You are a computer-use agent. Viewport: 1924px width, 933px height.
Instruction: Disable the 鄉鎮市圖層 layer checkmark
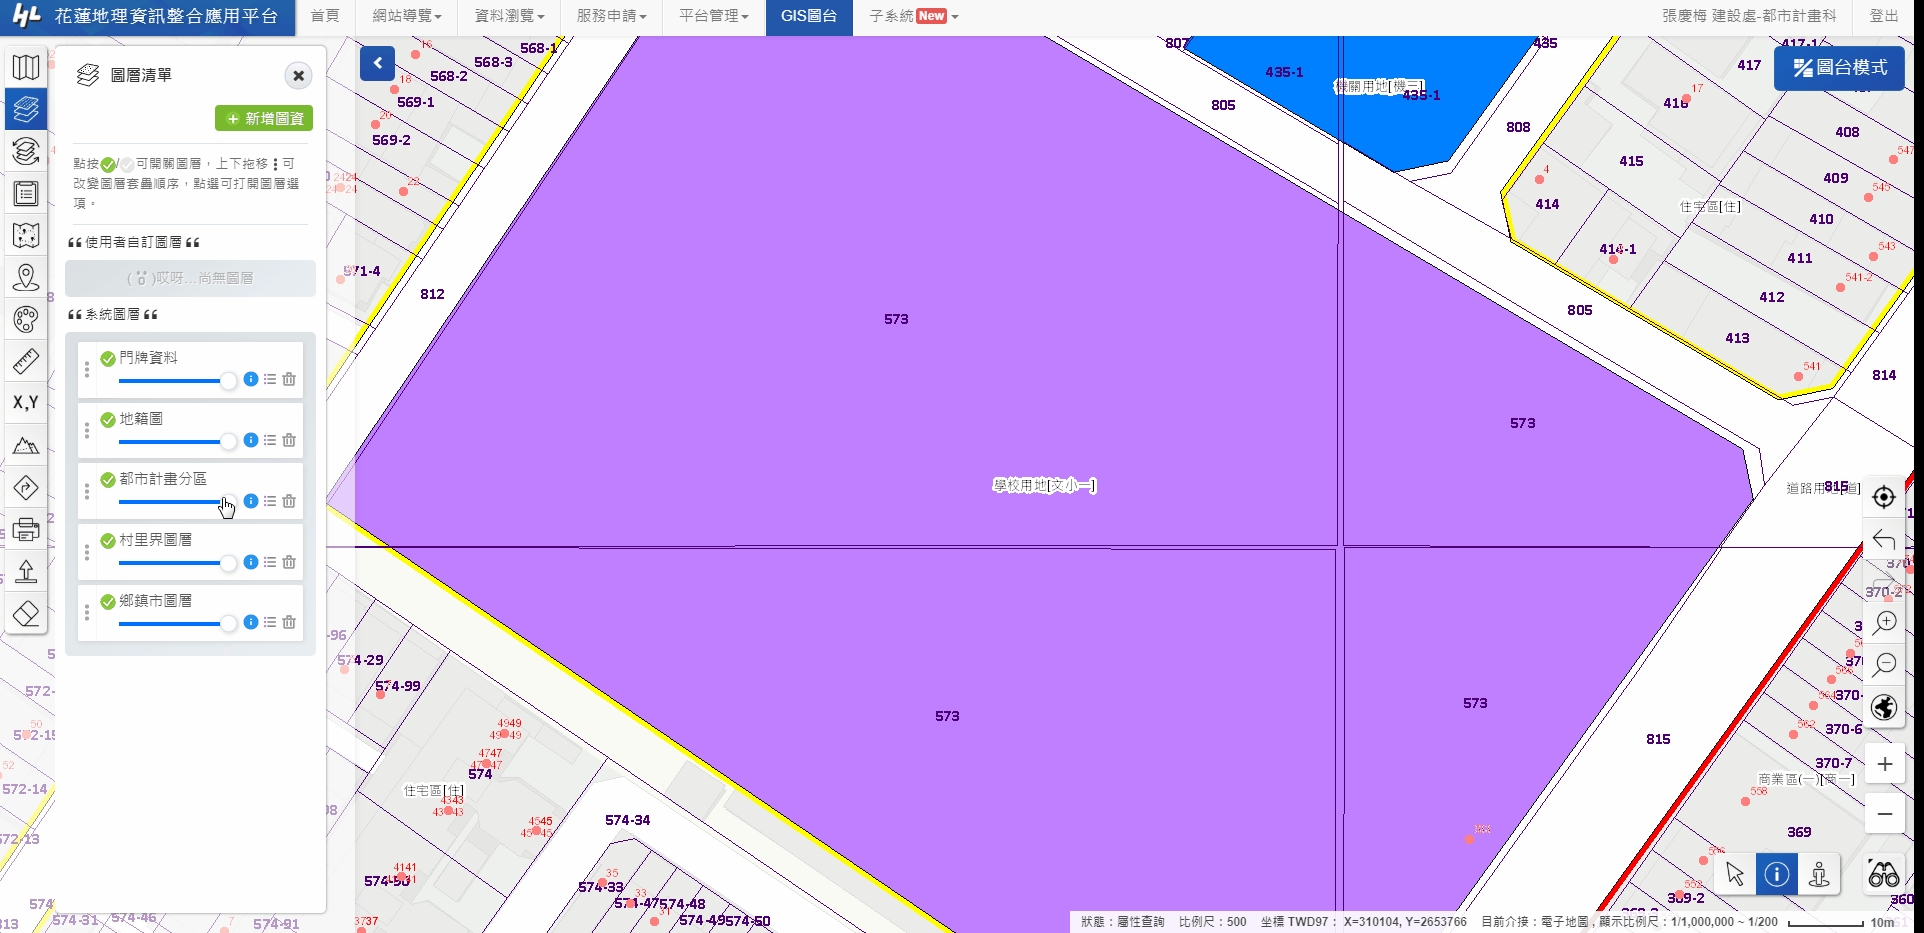tap(108, 602)
